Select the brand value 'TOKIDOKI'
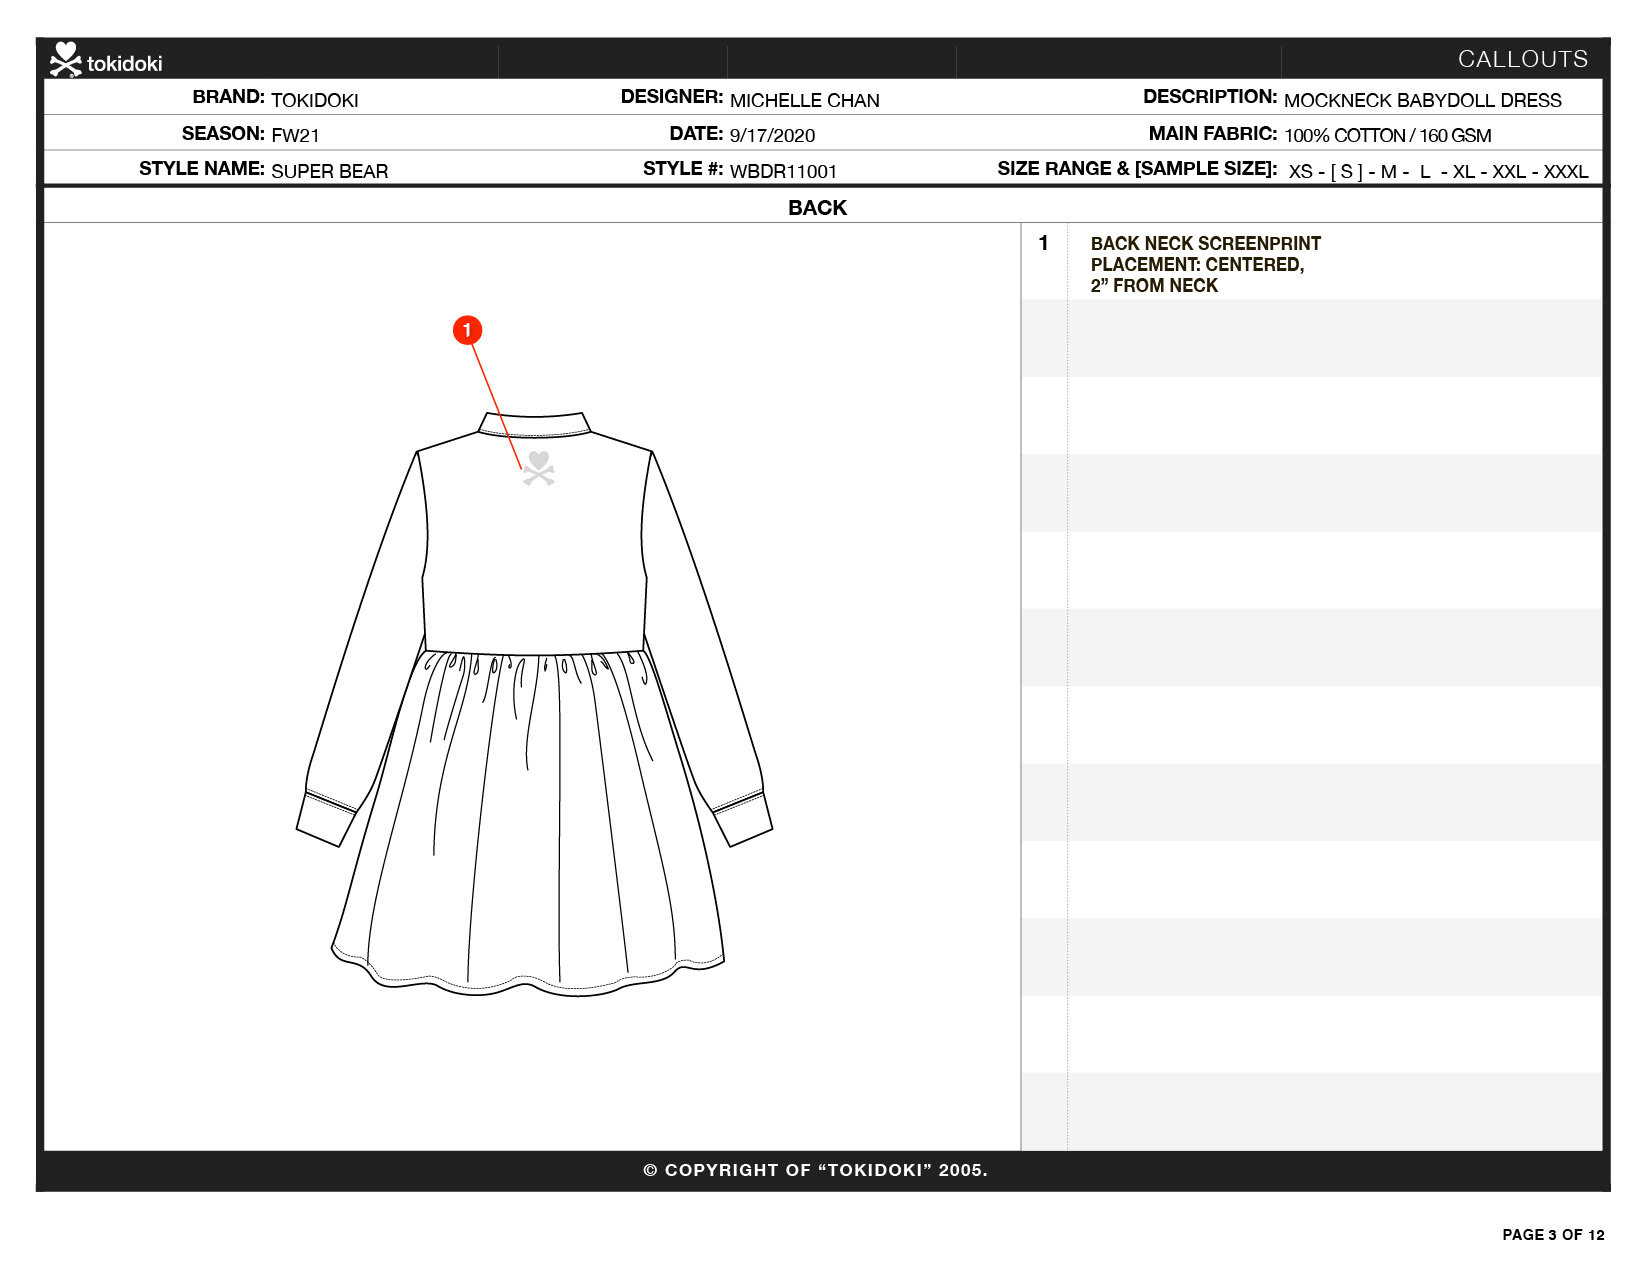Image resolution: width=1651 pixels, height=1275 pixels. (x=315, y=100)
